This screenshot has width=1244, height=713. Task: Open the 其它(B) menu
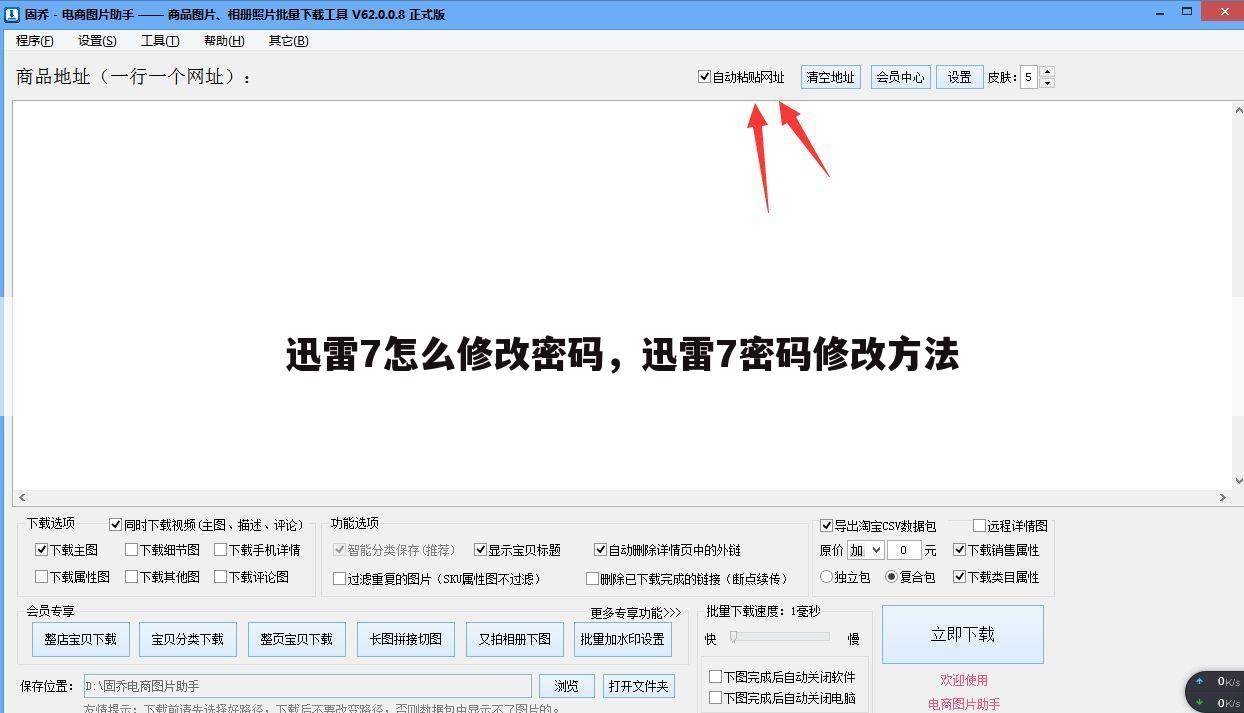(288, 41)
